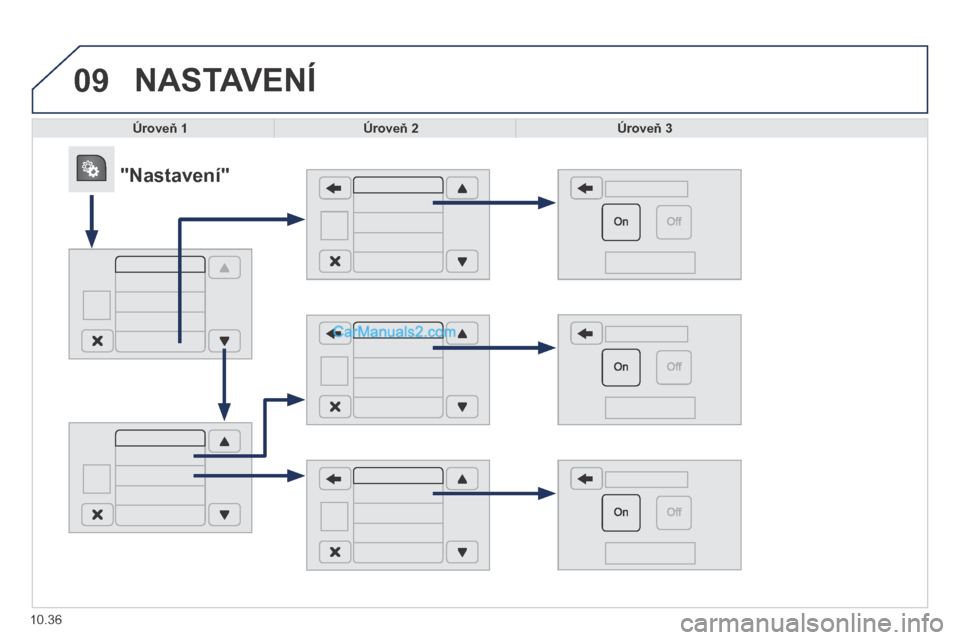
Task: Click the "09" chapter number
Action: (91, 81)
